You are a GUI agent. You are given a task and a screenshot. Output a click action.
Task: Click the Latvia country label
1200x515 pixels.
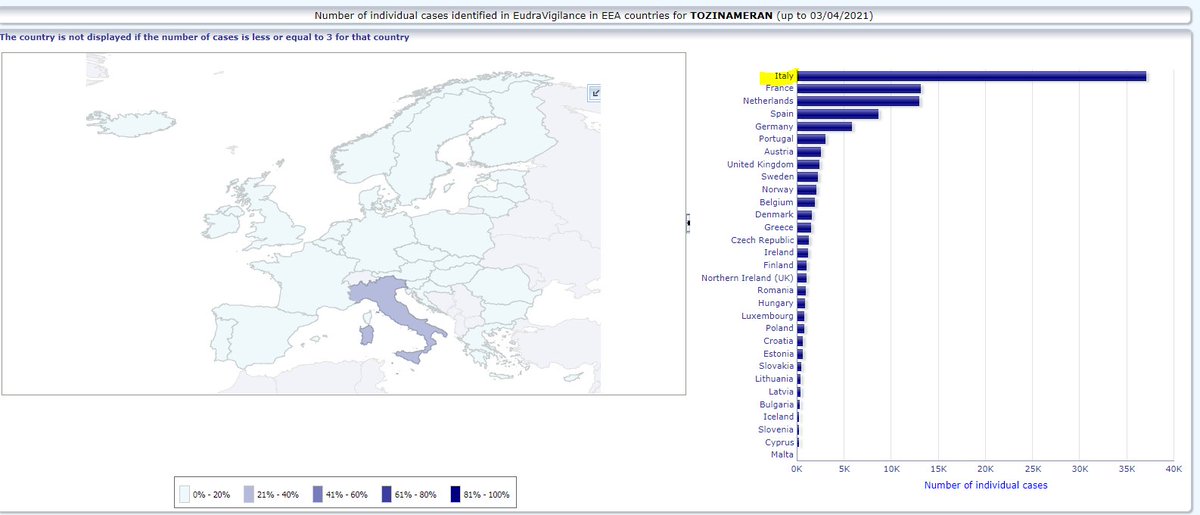pos(780,391)
